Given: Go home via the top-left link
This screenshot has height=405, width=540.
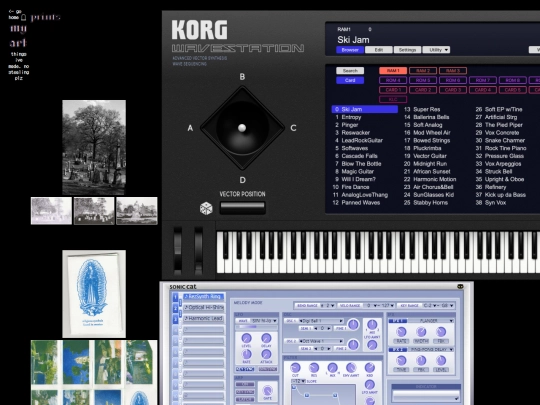Looking at the screenshot, I should [x=14, y=14].
